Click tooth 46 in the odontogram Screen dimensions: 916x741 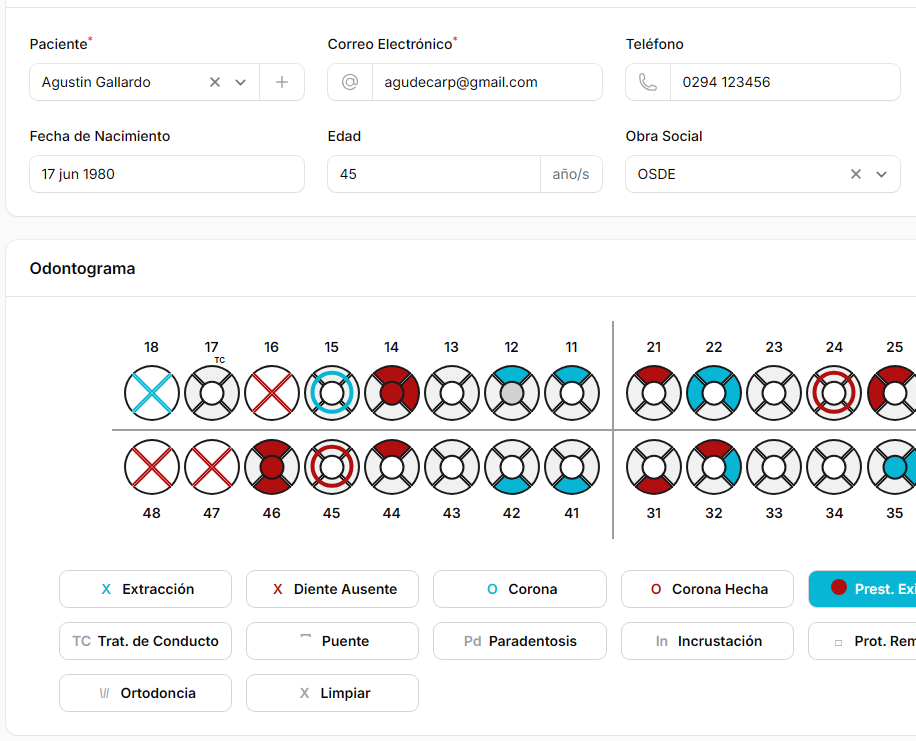272,467
